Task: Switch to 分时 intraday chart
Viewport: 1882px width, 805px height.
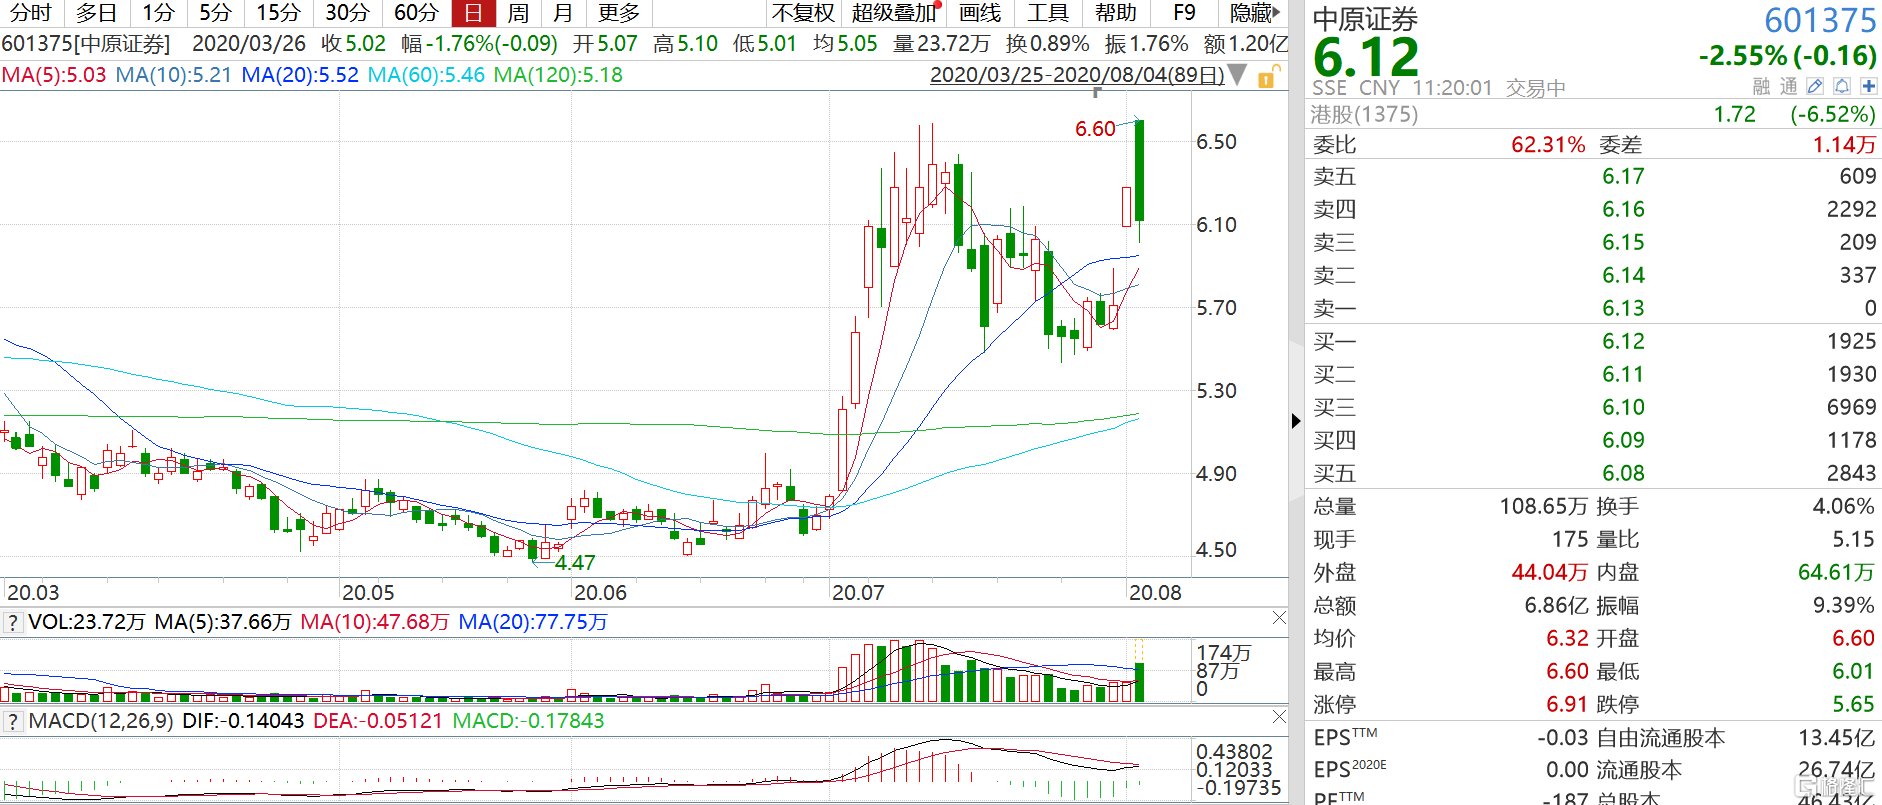Action: tap(30, 13)
